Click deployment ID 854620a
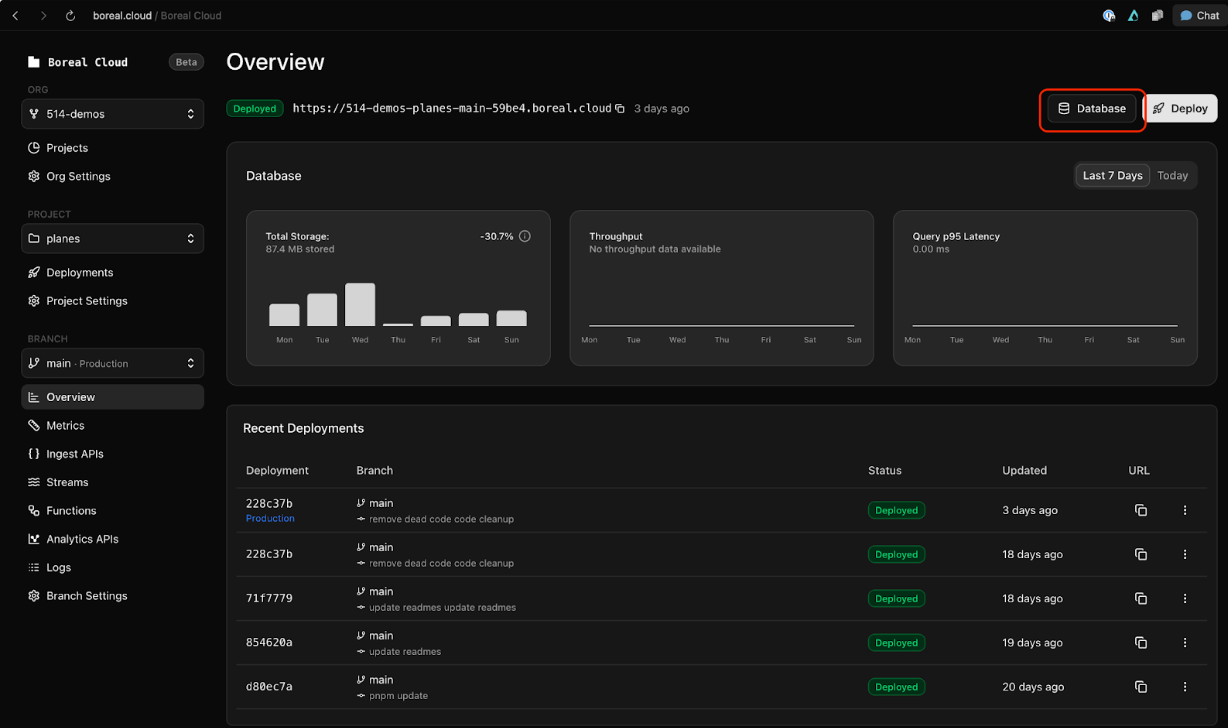 [269, 642]
